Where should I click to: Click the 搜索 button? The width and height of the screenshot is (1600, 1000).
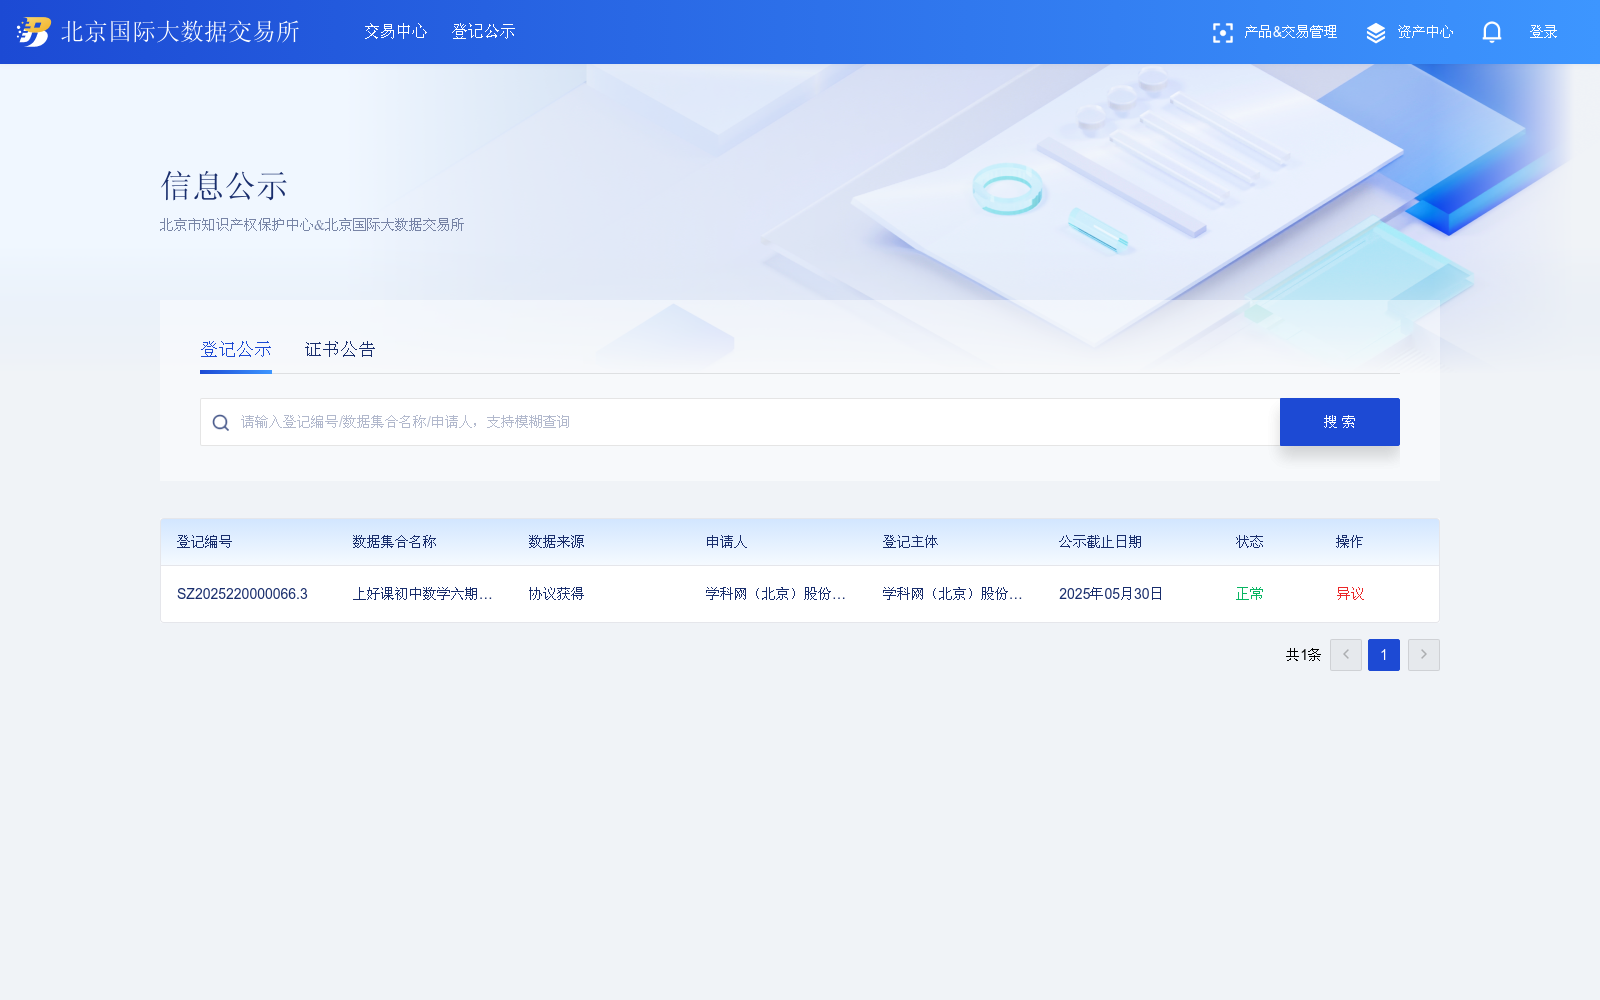point(1340,422)
